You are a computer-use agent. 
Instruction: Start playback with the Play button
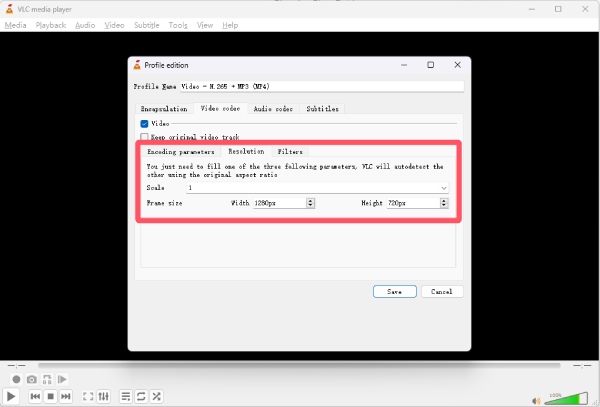(11, 396)
